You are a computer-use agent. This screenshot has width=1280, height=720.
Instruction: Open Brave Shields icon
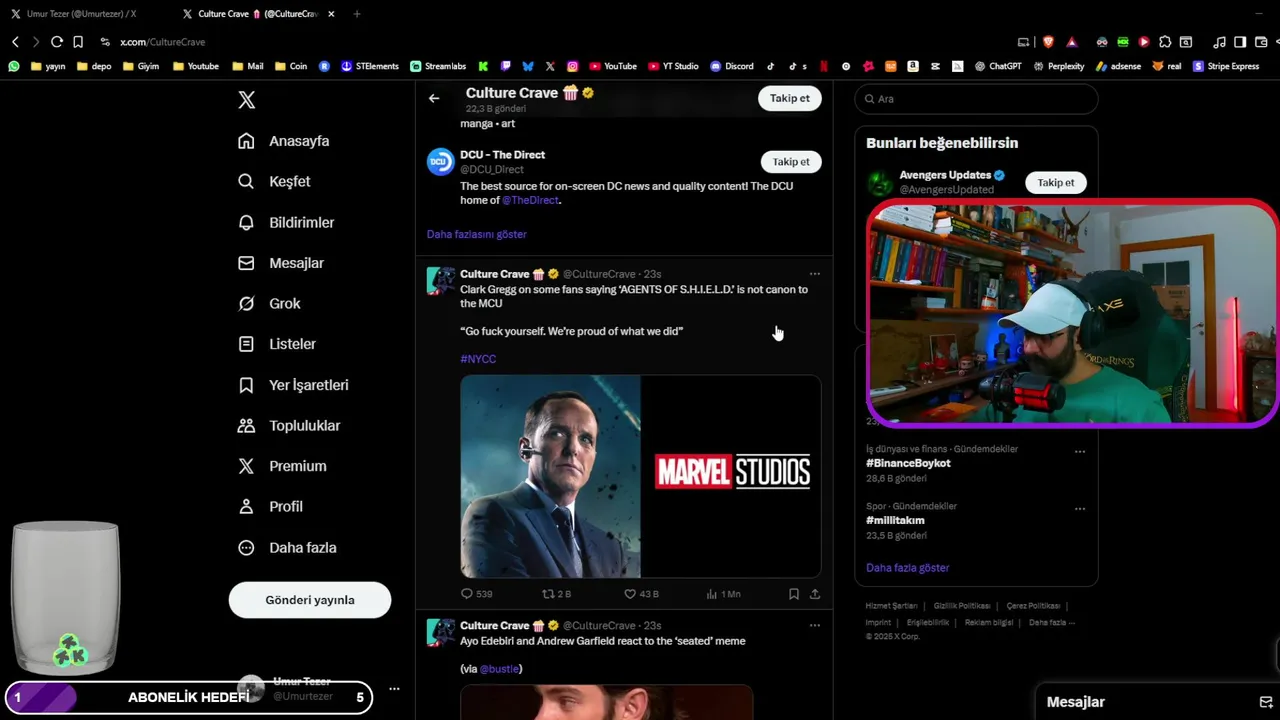[x=1048, y=42]
